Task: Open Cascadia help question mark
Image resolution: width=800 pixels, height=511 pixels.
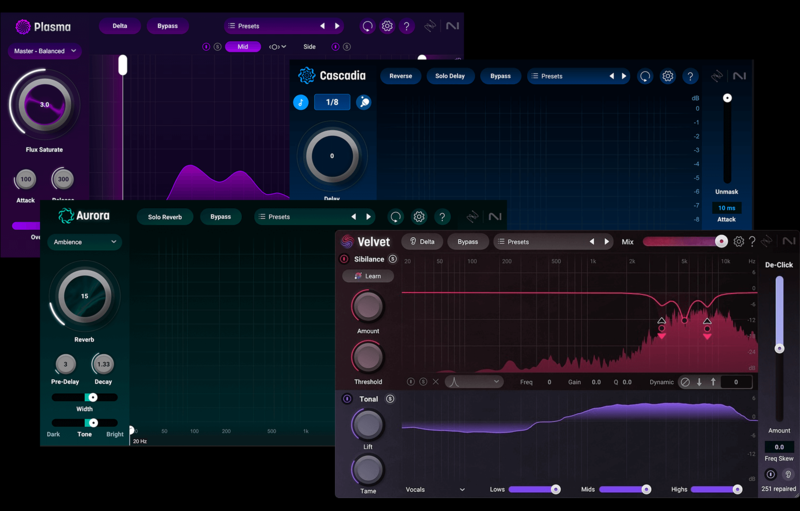Action: point(690,76)
